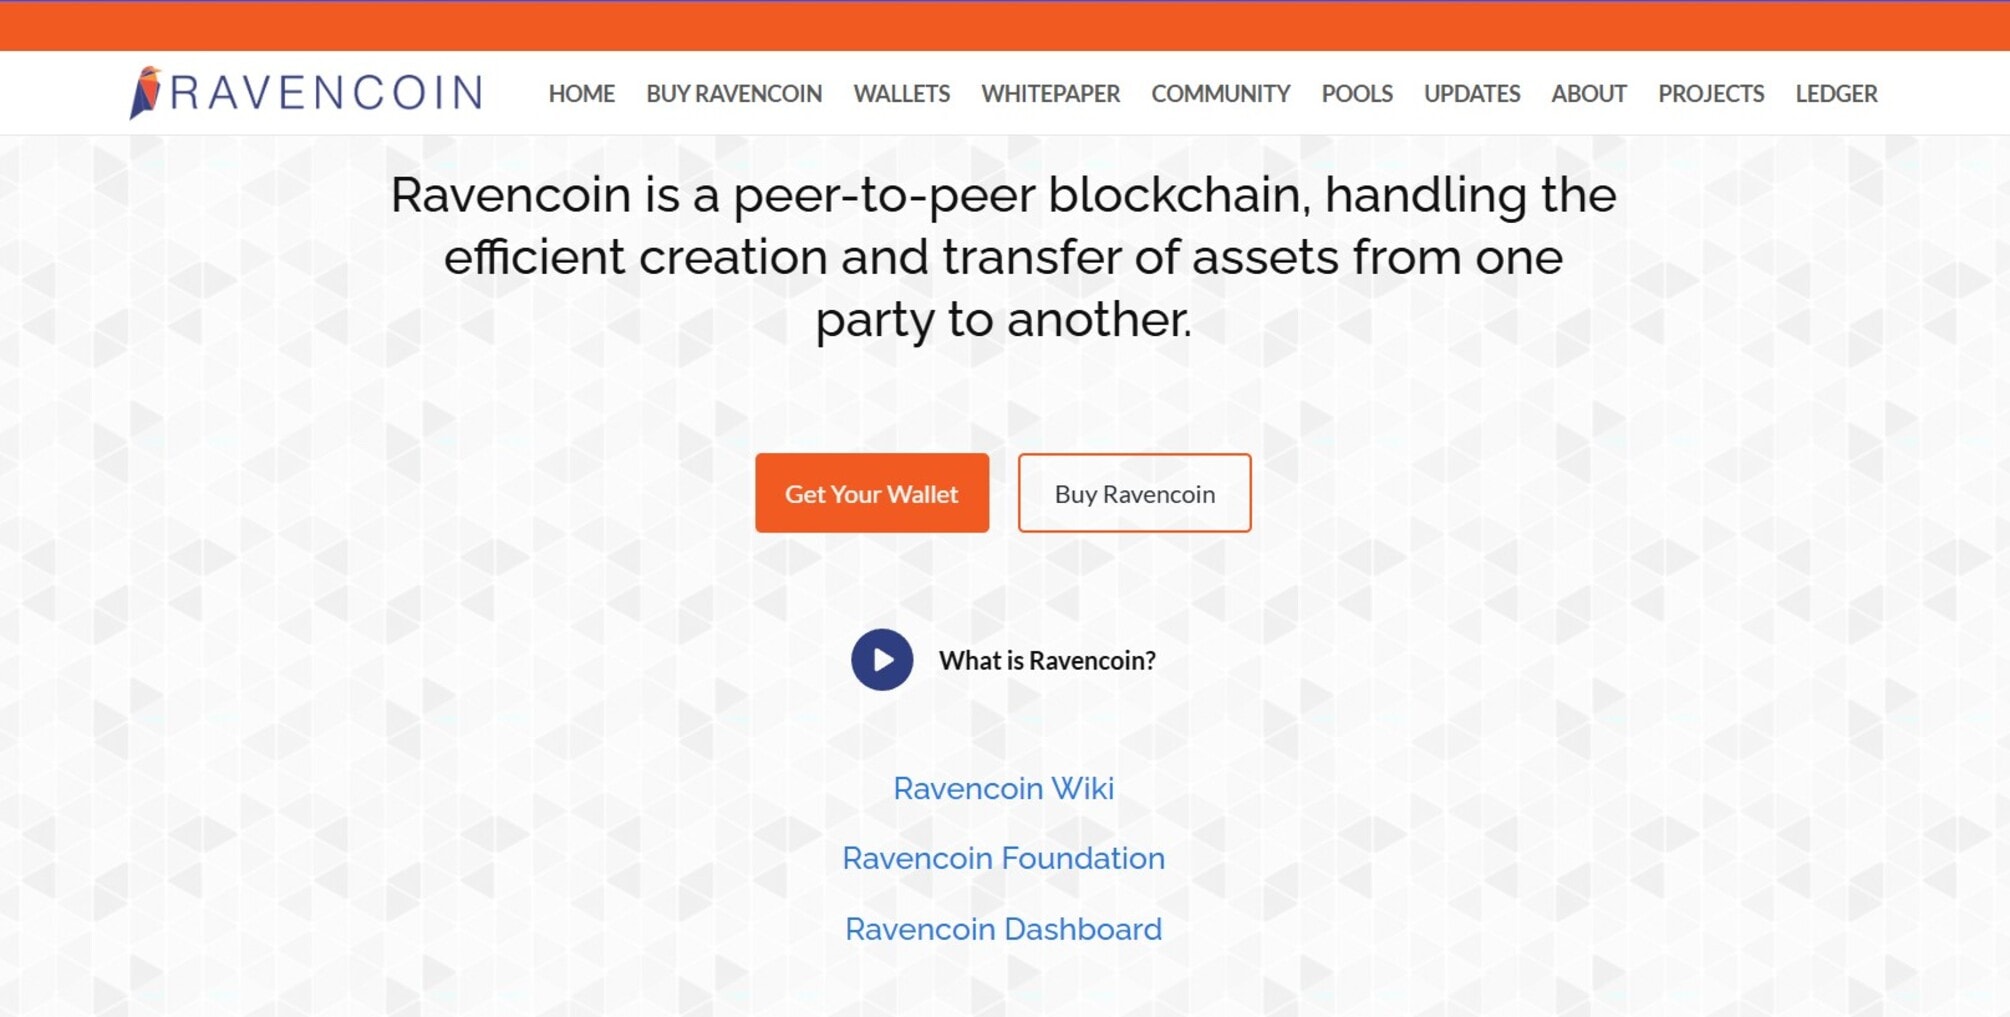Select LEDGER from the navigation bar
Image resolution: width=2010 pixels, height=1017 pixels.
pos(1835,93)
